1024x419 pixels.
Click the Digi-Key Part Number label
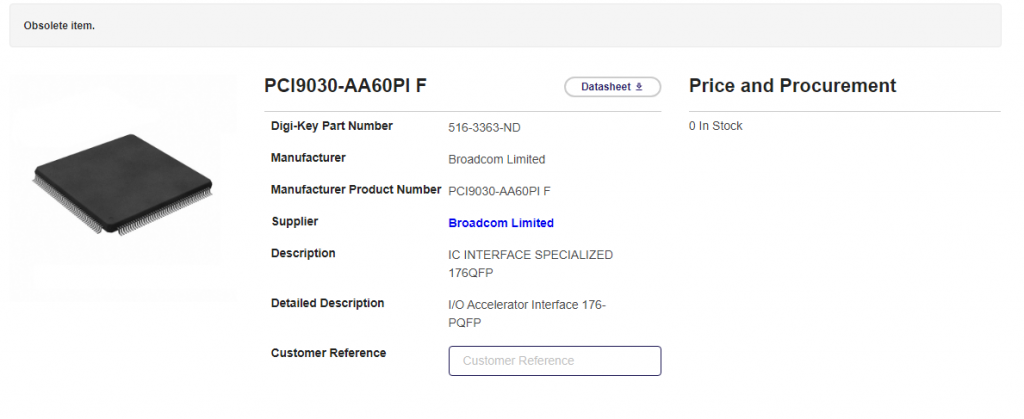point(332,126)
